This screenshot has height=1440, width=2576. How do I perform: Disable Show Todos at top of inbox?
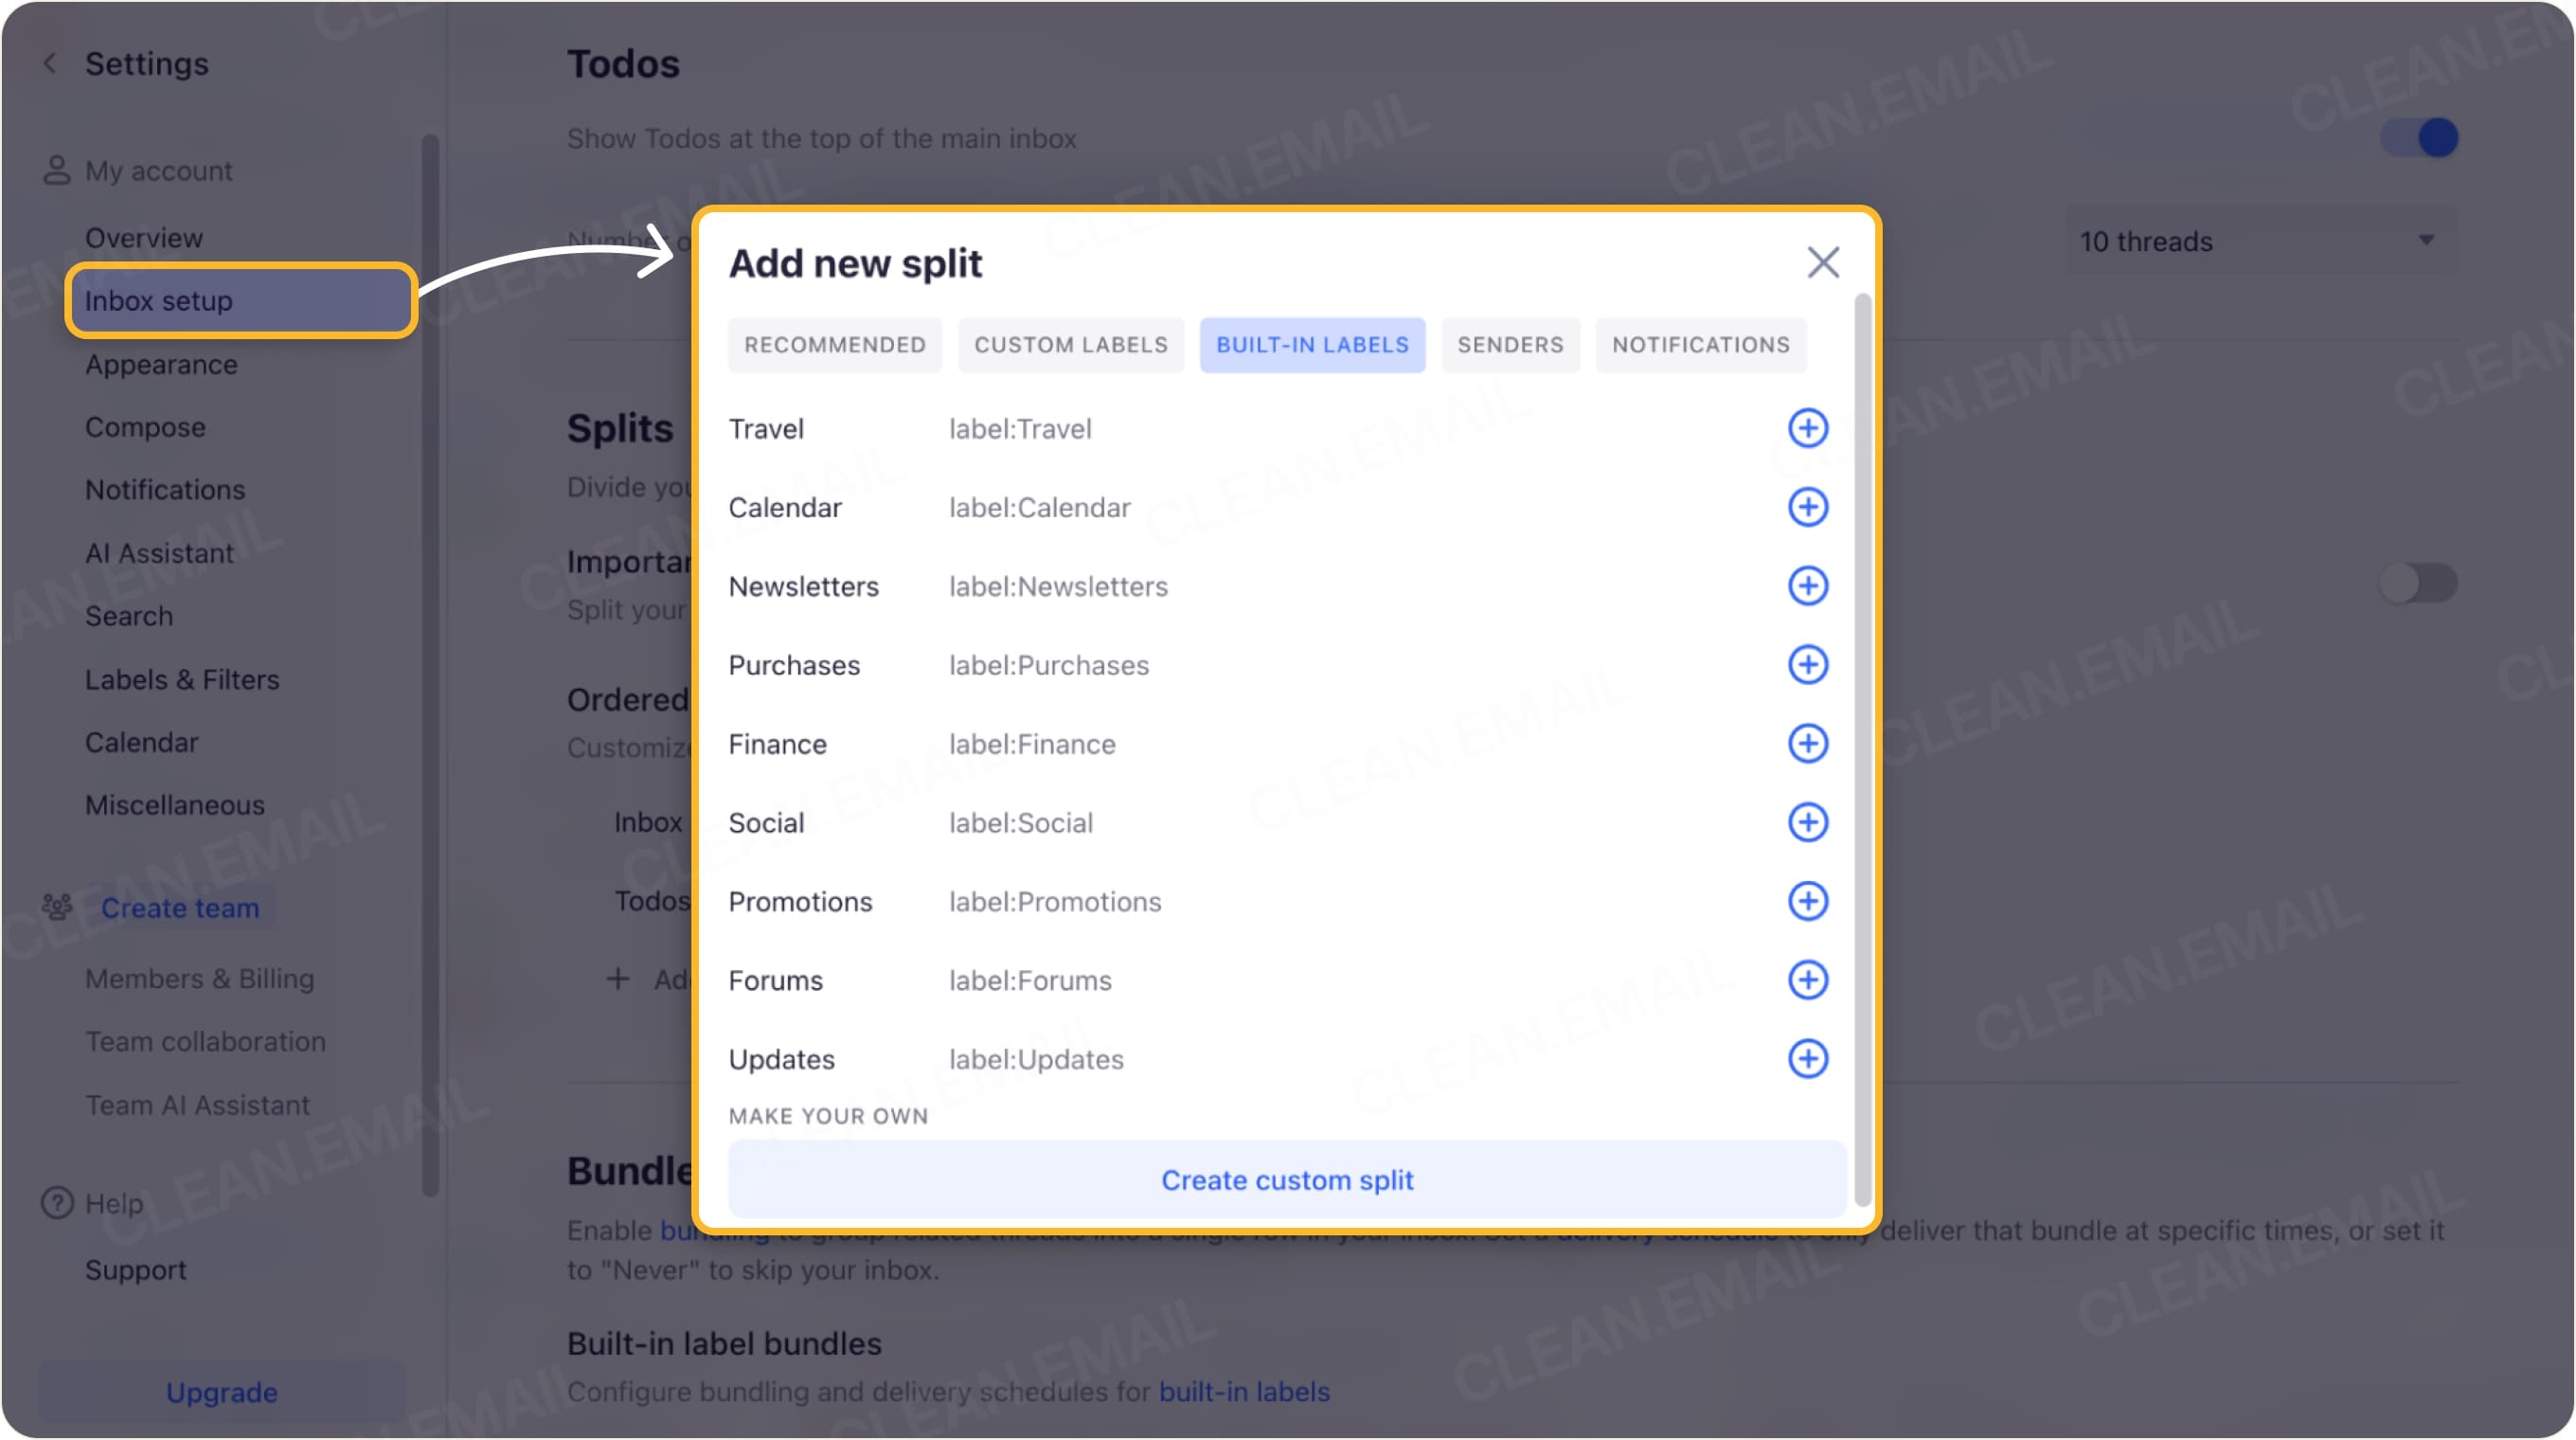(x=2422, y=138)
